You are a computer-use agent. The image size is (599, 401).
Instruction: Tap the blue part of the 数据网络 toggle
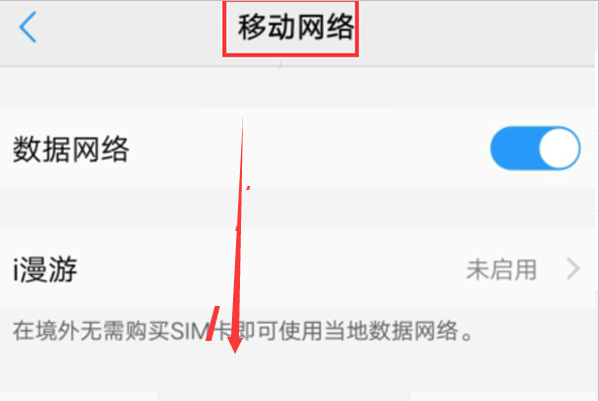514,148
